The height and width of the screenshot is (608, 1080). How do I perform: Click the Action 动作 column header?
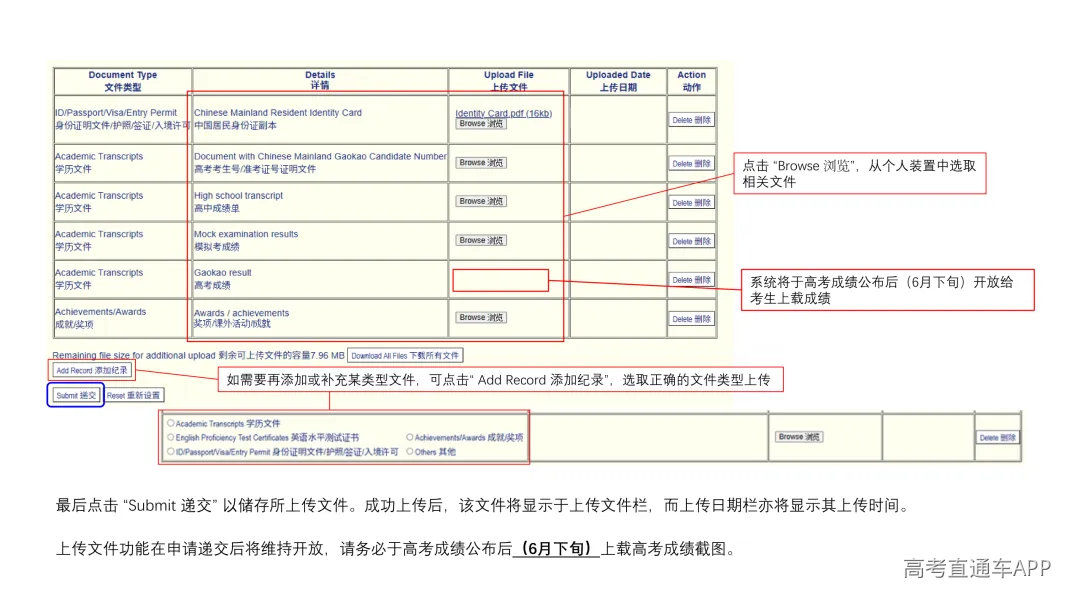tap(692, 81)
